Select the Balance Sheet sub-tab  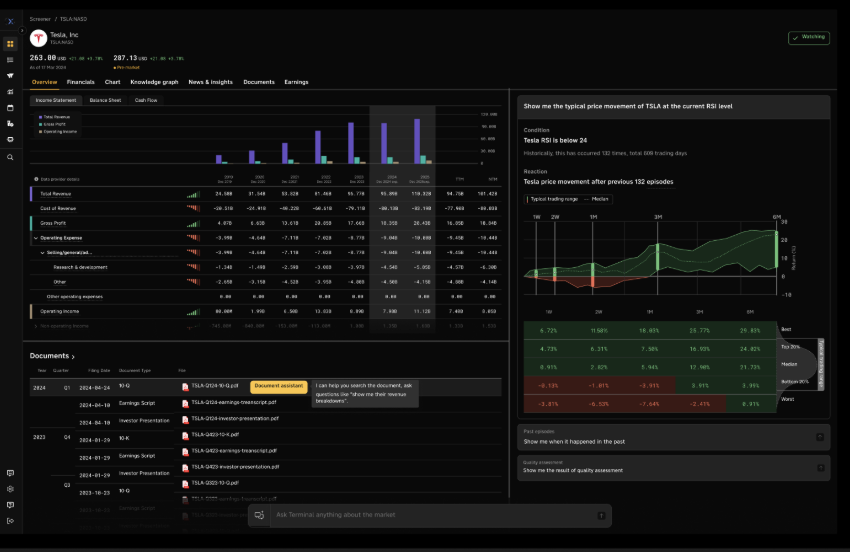105,100
